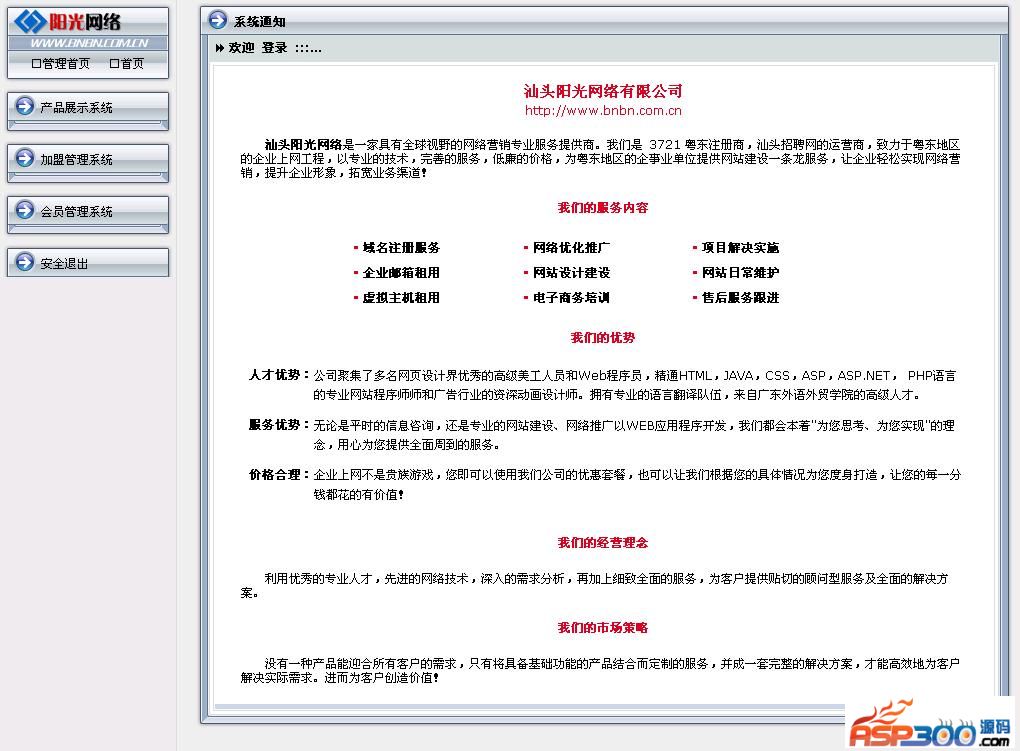Click the 系统通知 panel title

coord(260,21)
